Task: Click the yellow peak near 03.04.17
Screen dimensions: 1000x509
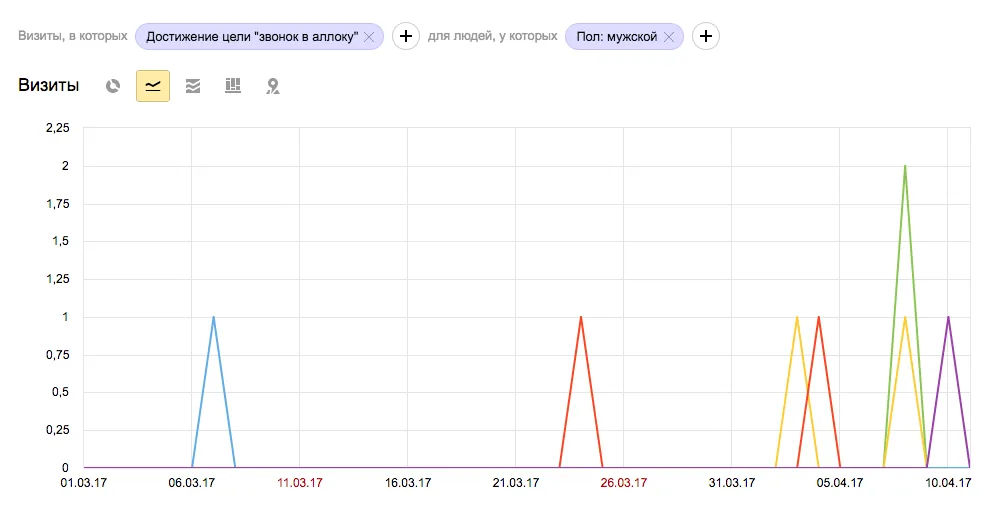Action: coord(797,317)
